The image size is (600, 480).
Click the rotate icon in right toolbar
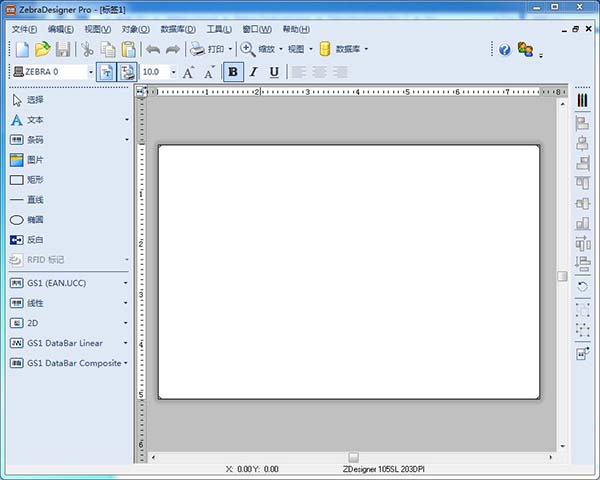583,287
